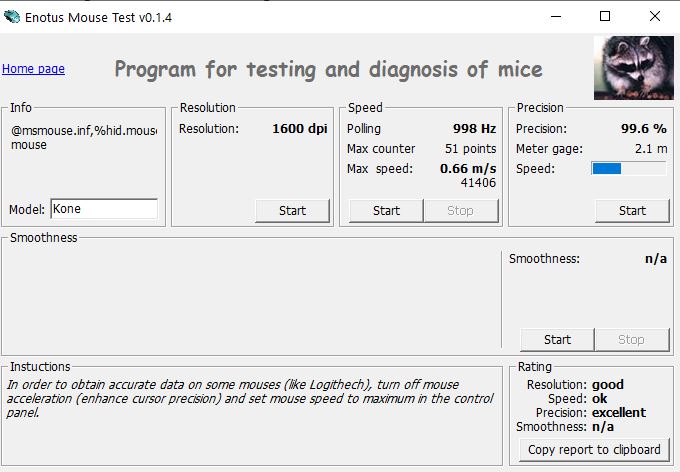Click the Precision speed progress bar
This screenshot has height=472, width=680.
point(628,168)
